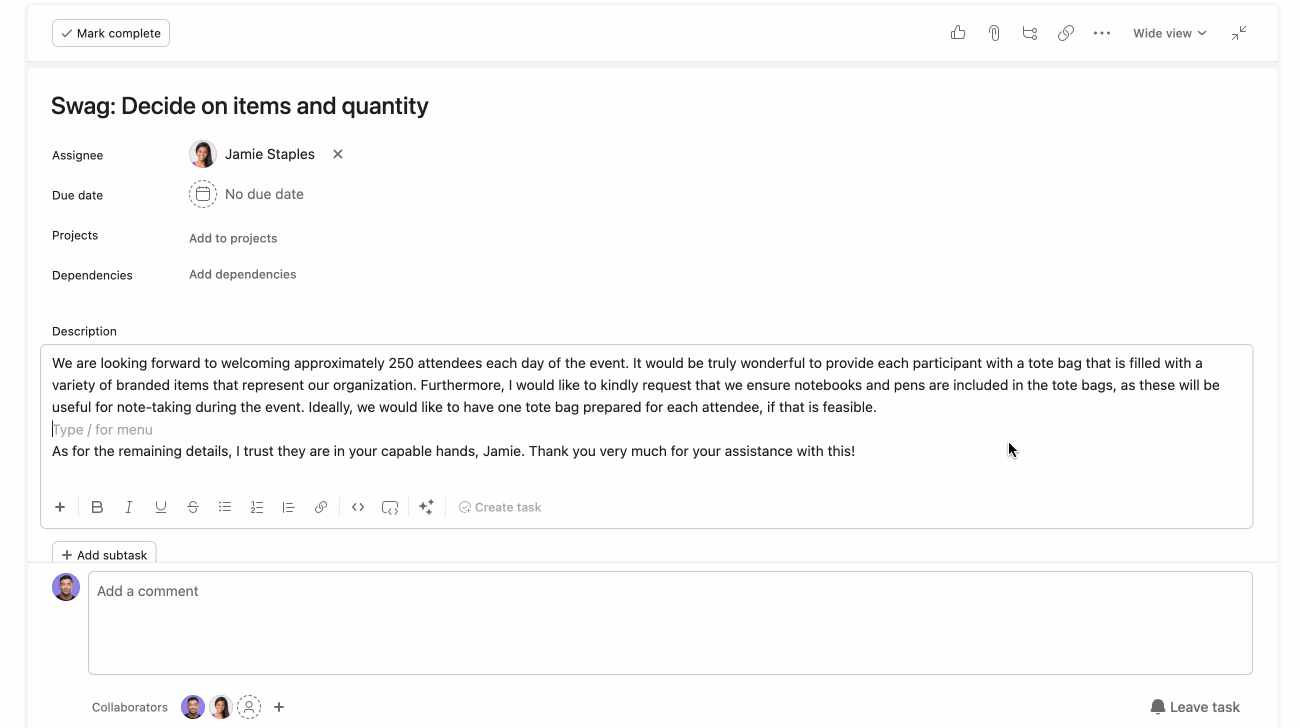Open the Wide view dropdown
This screenshot has width=1300, height=728.
(1169, 33)
